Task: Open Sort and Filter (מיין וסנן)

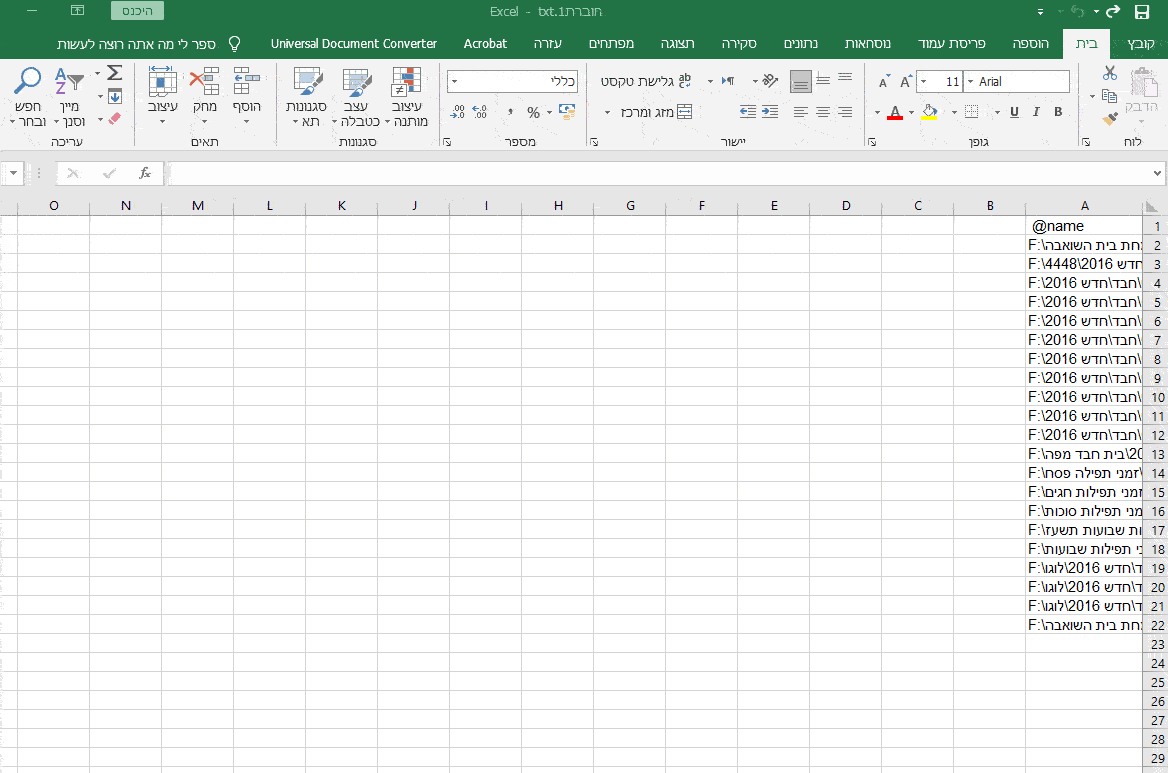Action: (69, 97)
